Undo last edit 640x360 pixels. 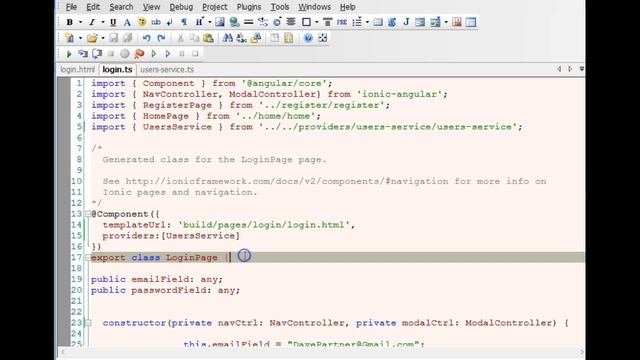click(x=147, y=38)
